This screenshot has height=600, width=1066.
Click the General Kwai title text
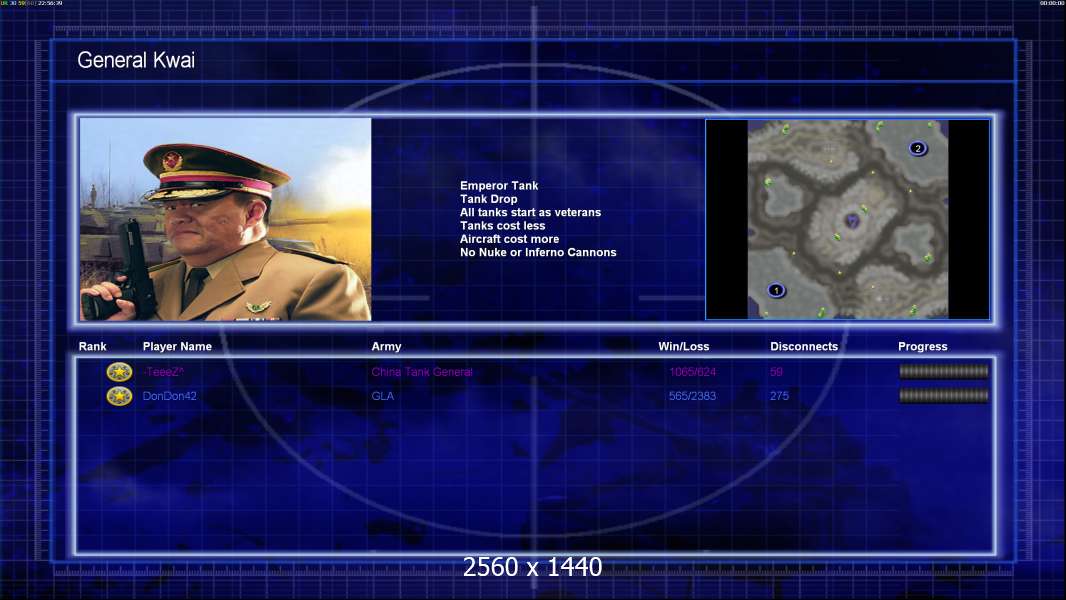tap(136, 60)
